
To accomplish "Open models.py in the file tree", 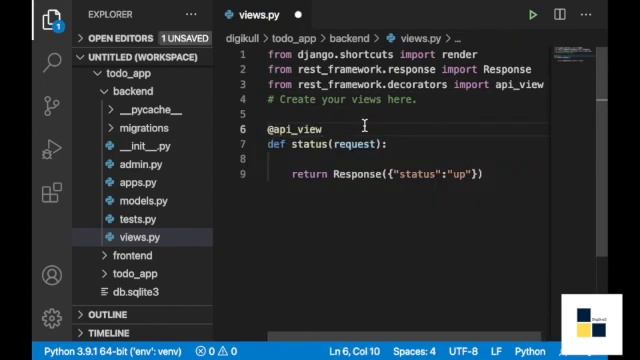I will click(144, 201).
